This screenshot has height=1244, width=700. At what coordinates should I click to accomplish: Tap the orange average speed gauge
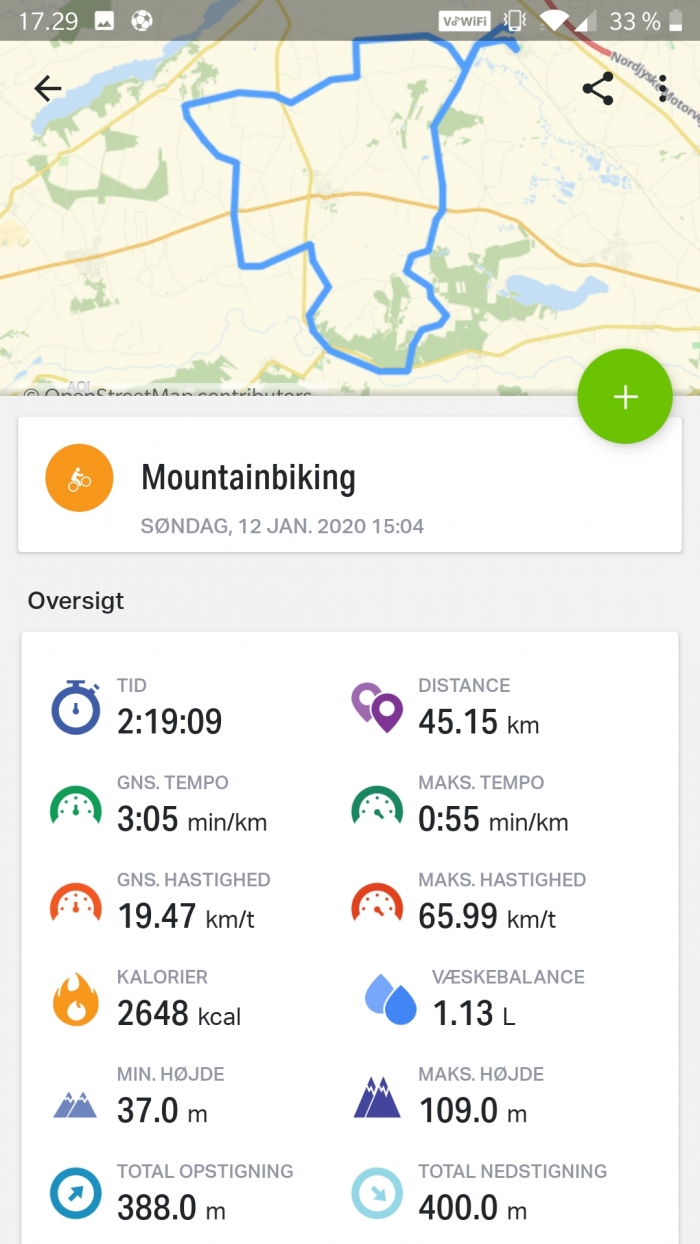pyautogui.click(x=76, y=902)
